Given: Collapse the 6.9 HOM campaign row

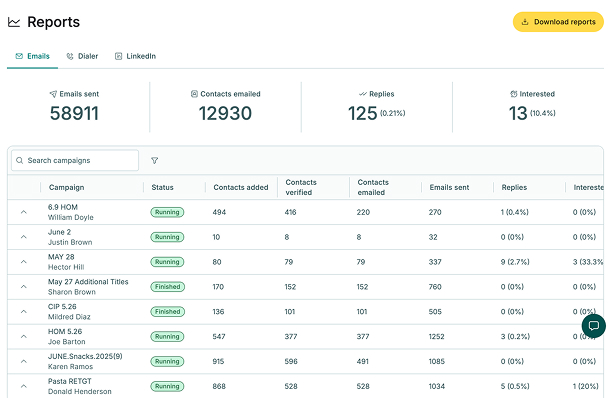Looking at the screenshot, I should coord(24,212).
